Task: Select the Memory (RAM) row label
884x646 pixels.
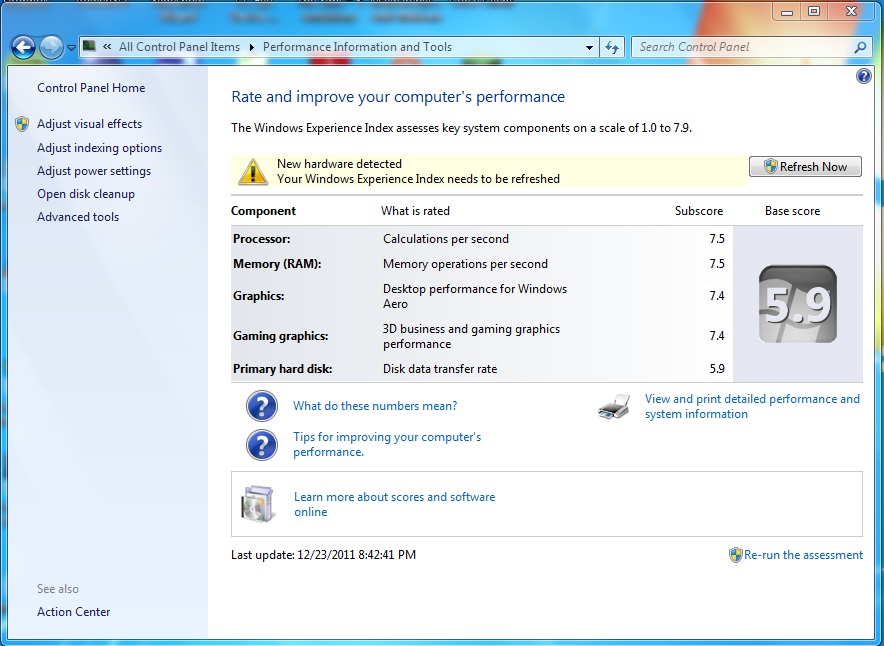Action: point(277,264)
